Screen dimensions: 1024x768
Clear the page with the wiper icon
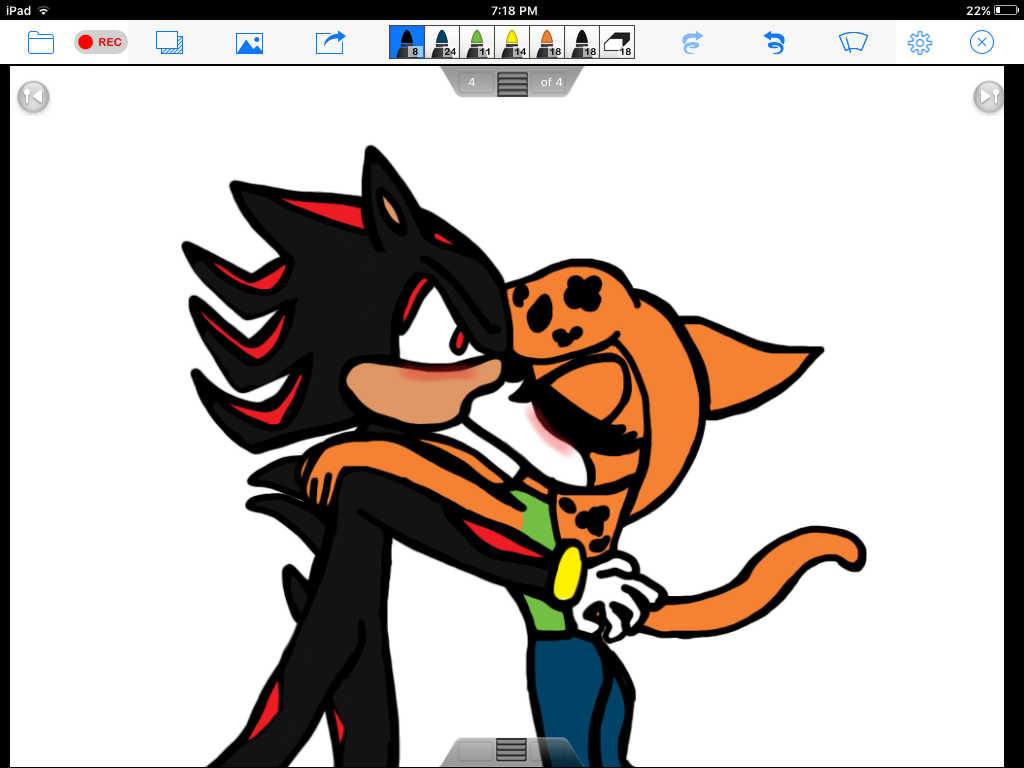pos(853,42)
